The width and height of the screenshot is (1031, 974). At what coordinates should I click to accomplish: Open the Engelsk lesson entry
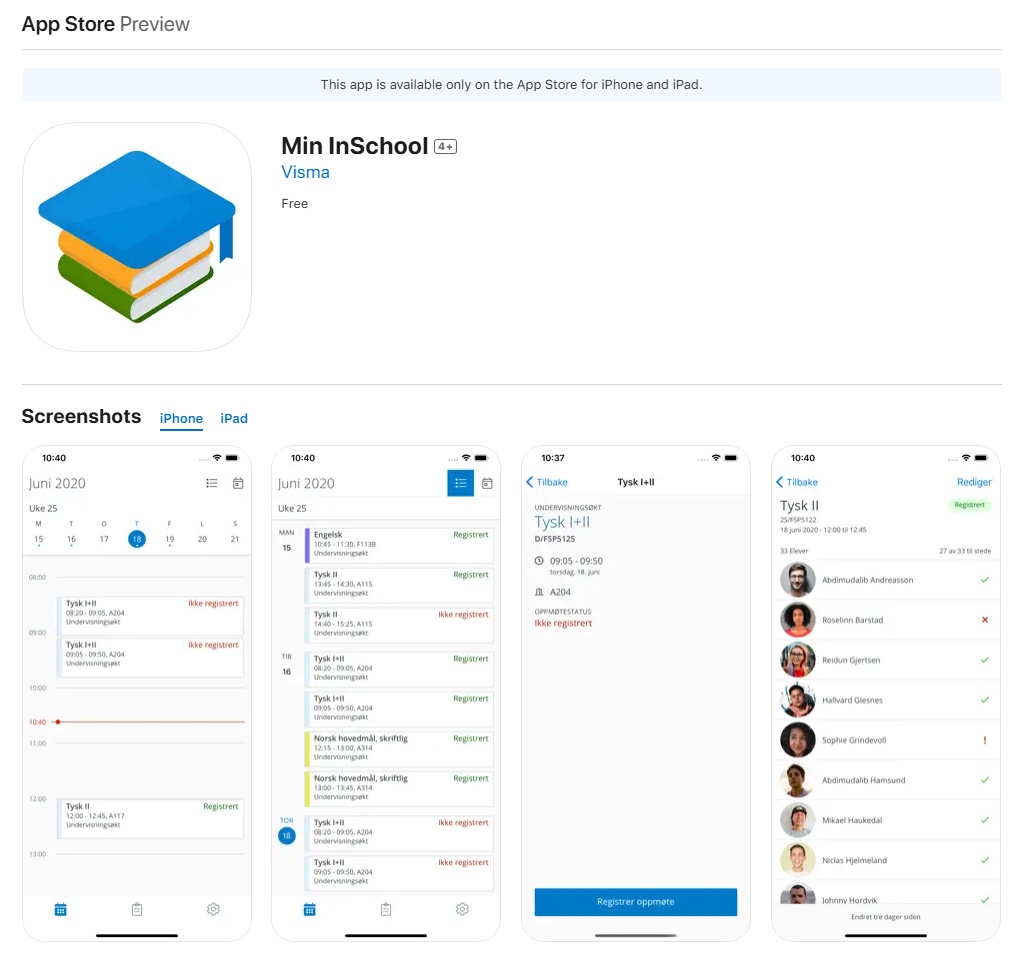pos(399,544)
